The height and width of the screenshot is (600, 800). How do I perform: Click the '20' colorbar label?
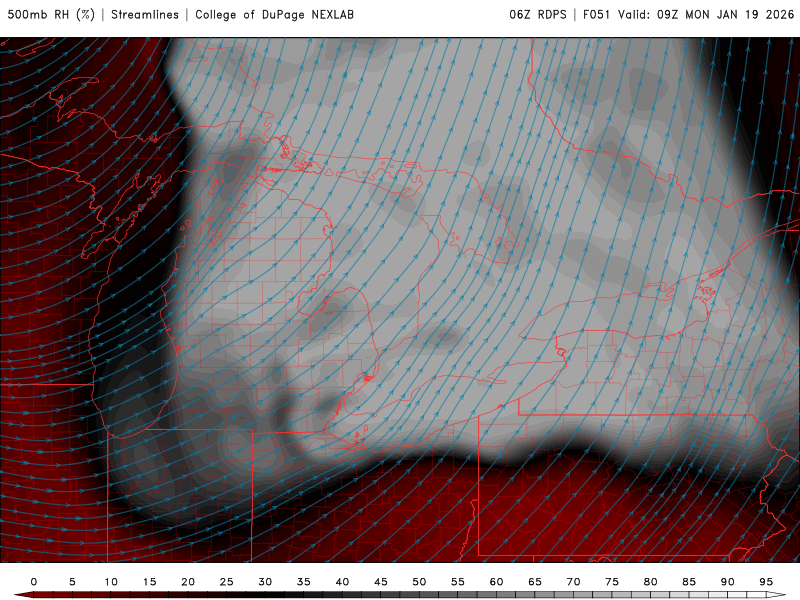point(188,582)
